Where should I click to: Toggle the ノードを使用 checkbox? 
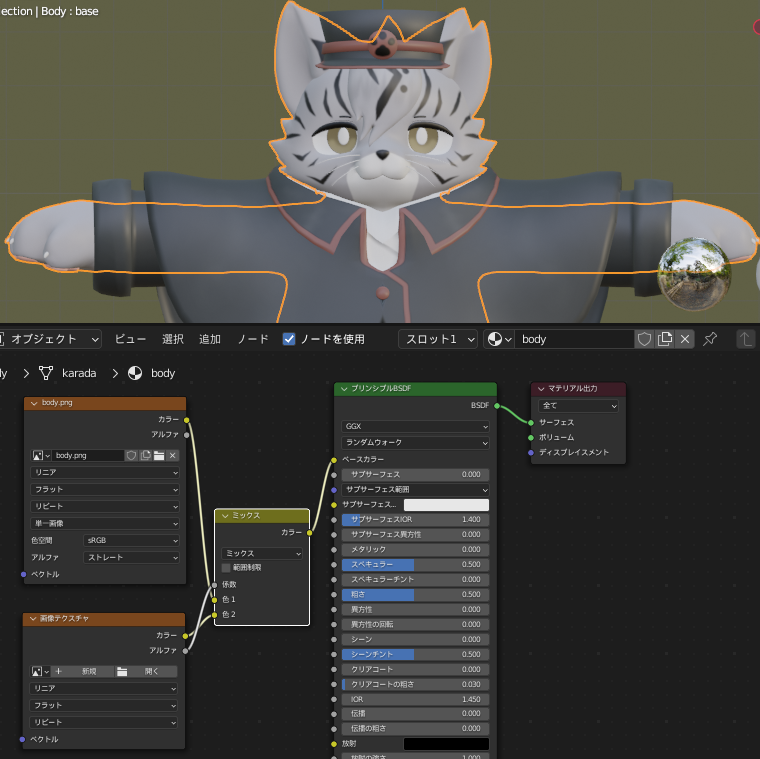[289, 339]
